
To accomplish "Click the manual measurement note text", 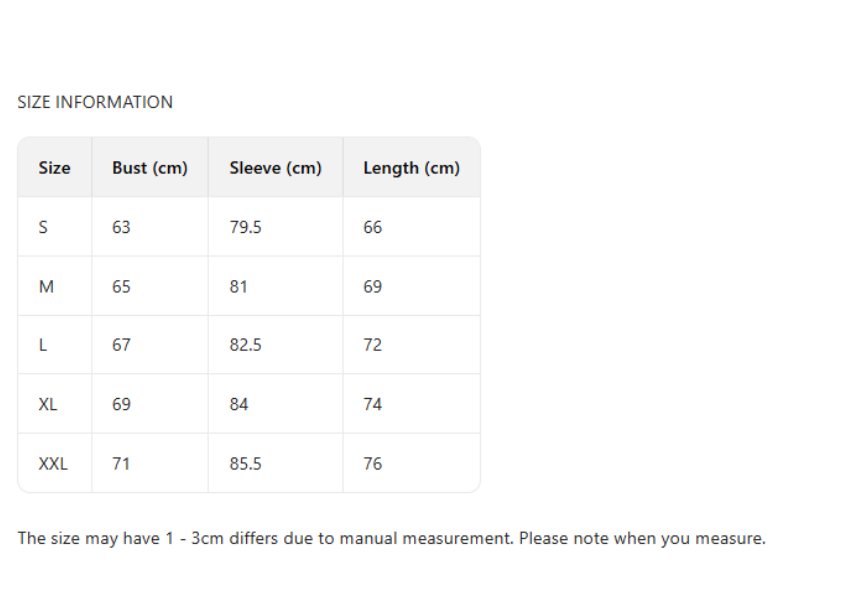I will tap(391, 538).
